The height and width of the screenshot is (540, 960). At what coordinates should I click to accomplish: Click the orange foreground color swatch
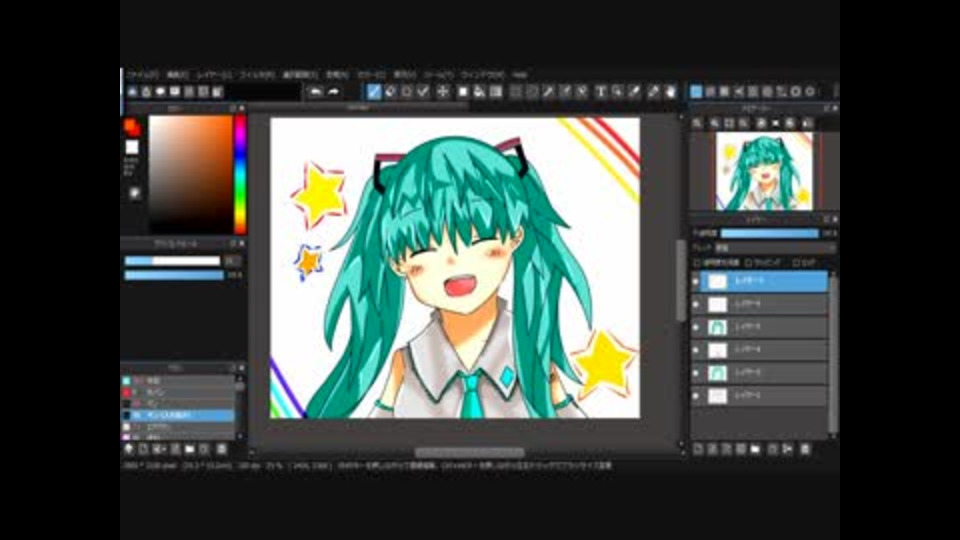click(x=131, y=127)
